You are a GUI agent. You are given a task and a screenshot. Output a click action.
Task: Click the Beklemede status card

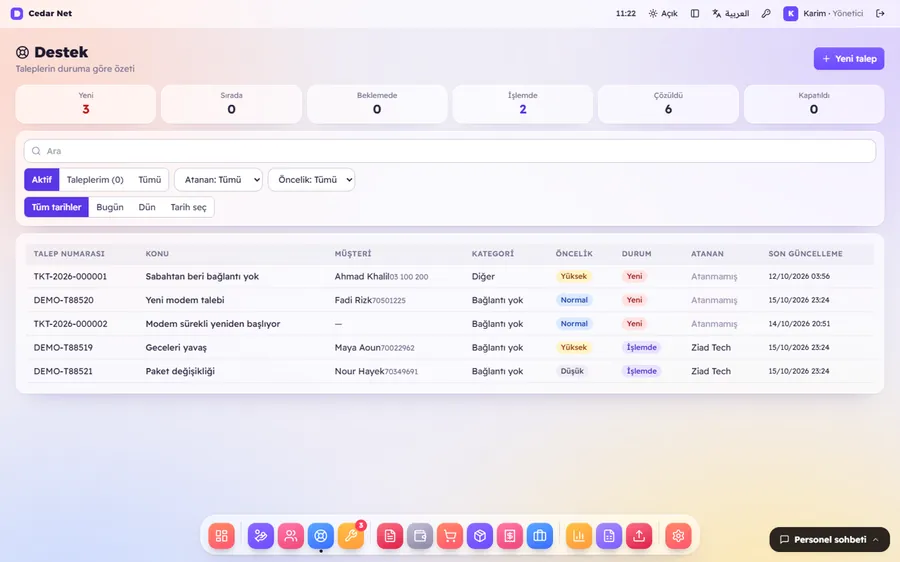point(377,104)
